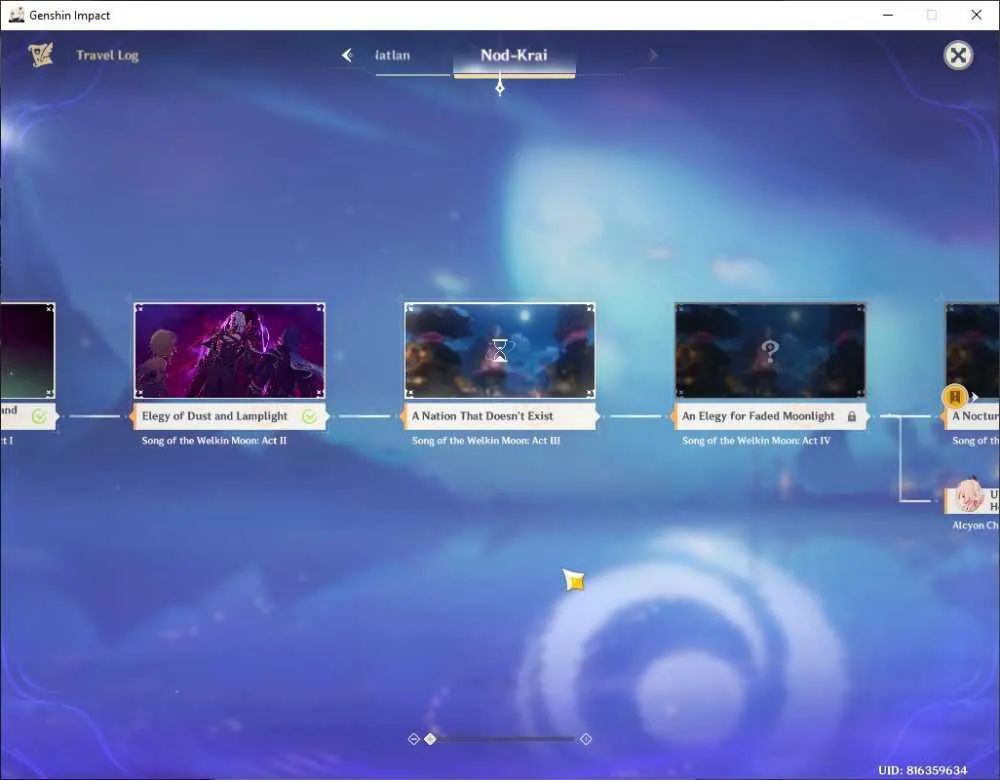1000x780 pixels.
Task: Select A Nation That Doesn't Exist title
Action: tap(482, 416)
